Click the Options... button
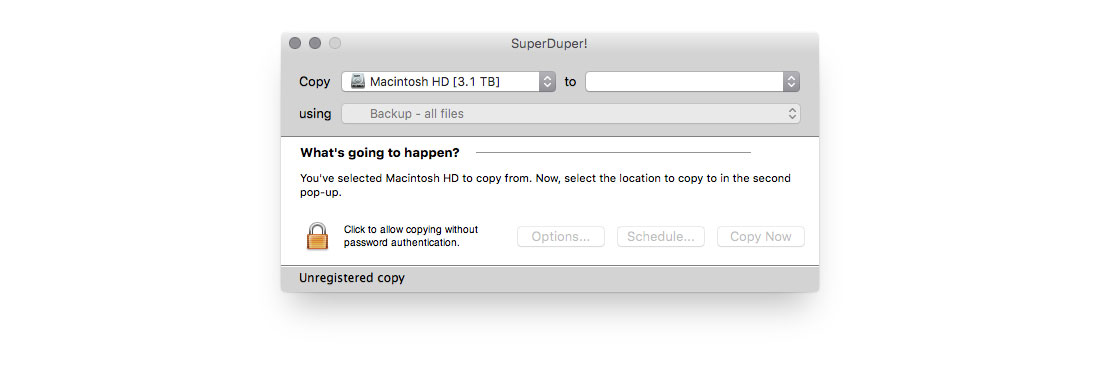1100x372 pixels. pyautogui.click(x=561, y=237)
